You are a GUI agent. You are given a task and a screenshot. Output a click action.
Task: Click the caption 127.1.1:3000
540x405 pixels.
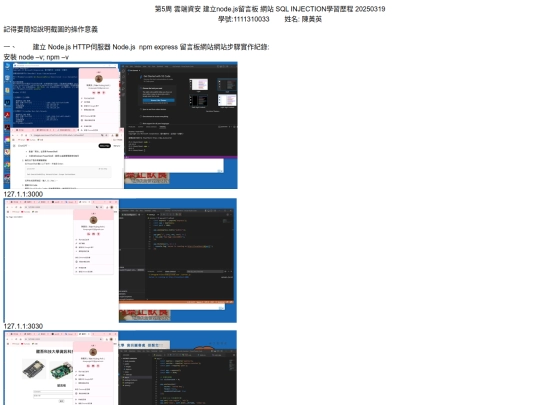pos(23,194)
